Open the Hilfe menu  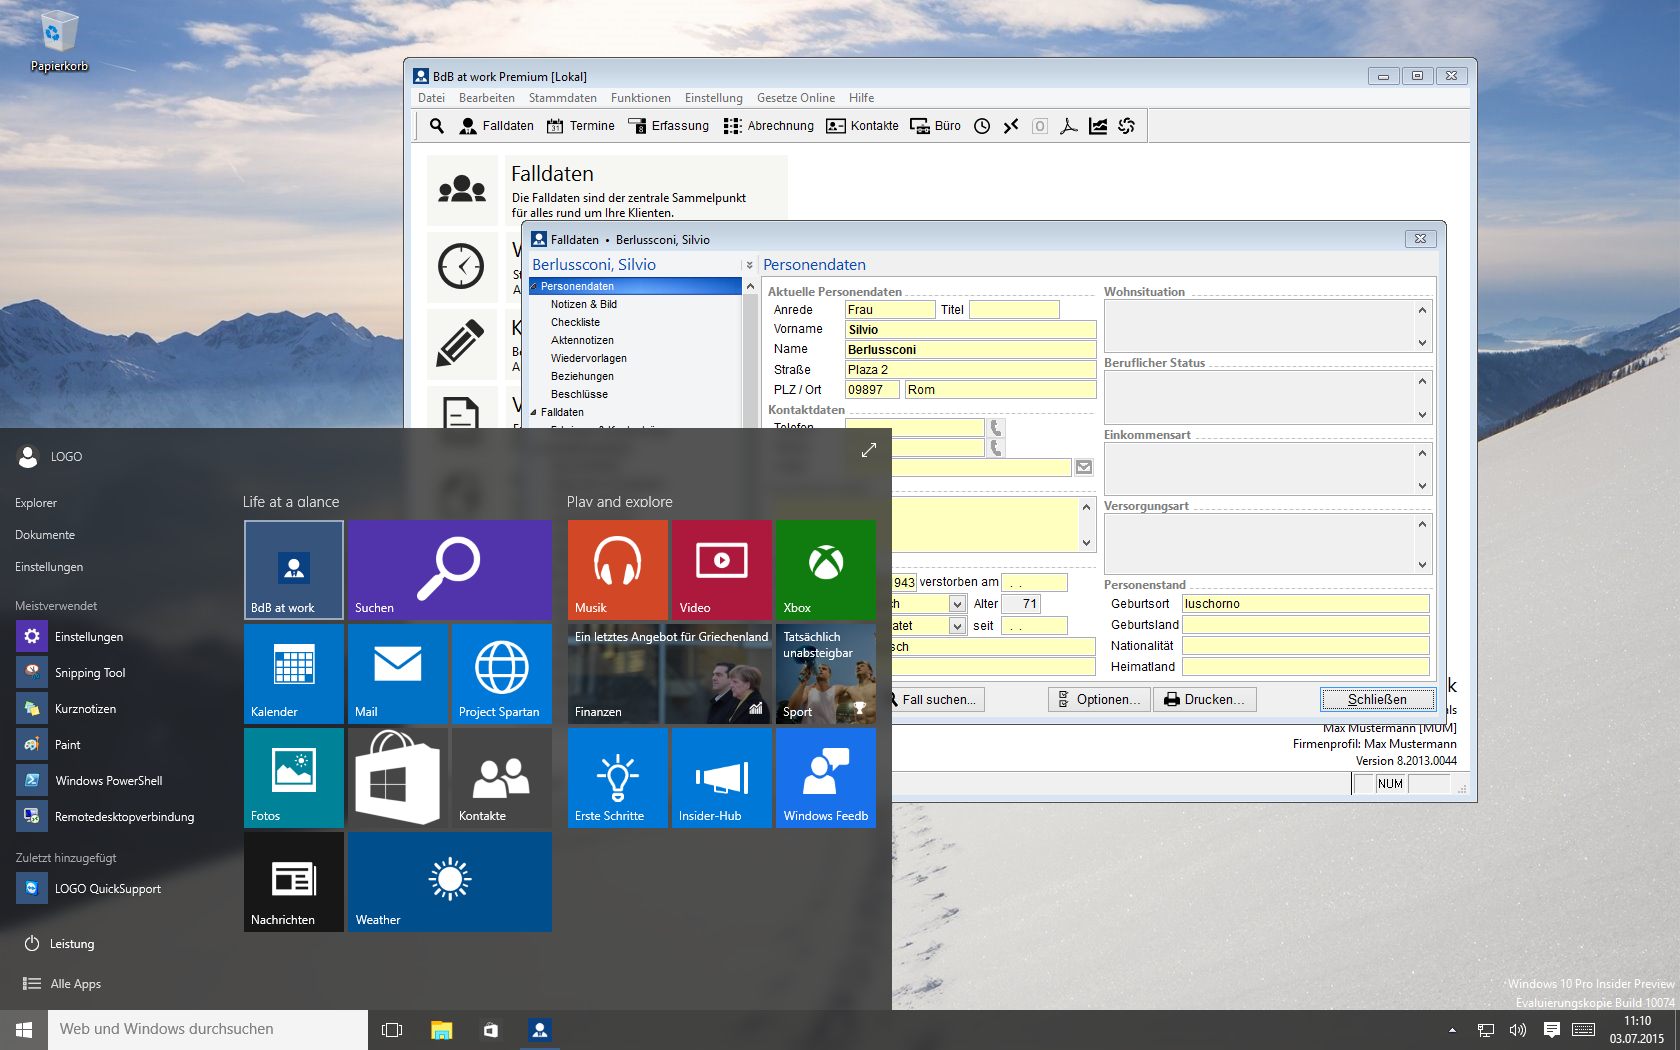click(862, 98)
